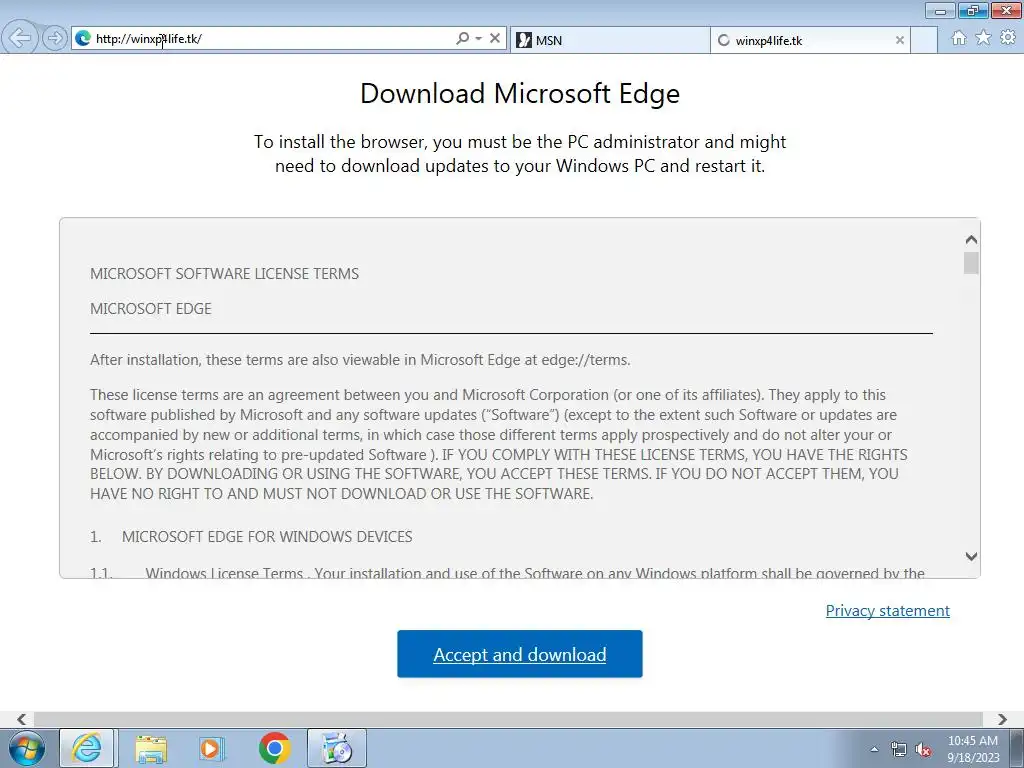Open Google Chrome from the taskbar
Viewport: 1024px width, 768px height.
(x=274, y=748)
